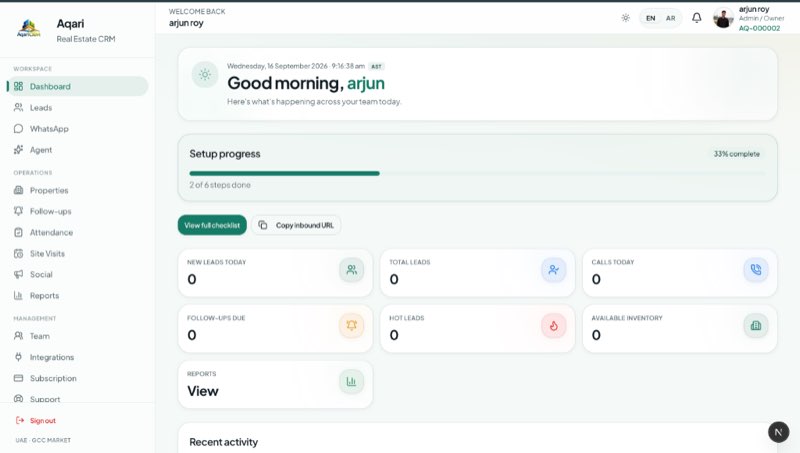This screenshot has height=453, width=800.
Task: Click the Properties building icon in the sidebar
Action: click(x=18, y=190)
